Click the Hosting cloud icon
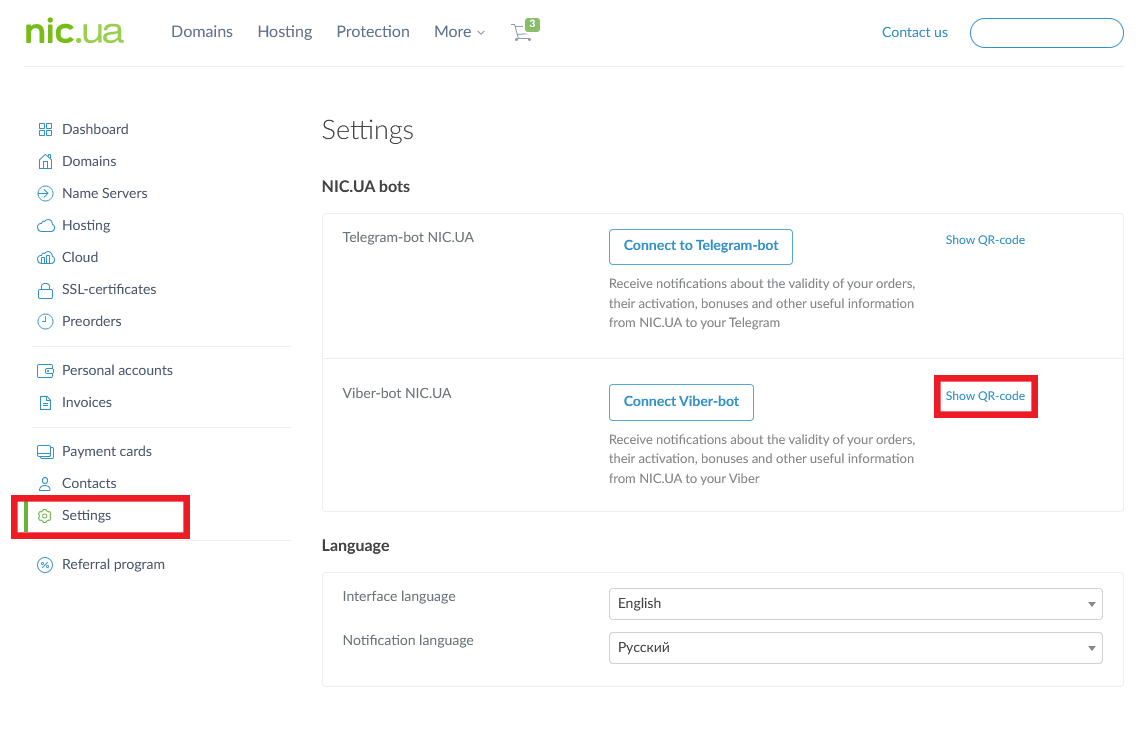 [45, 225]
